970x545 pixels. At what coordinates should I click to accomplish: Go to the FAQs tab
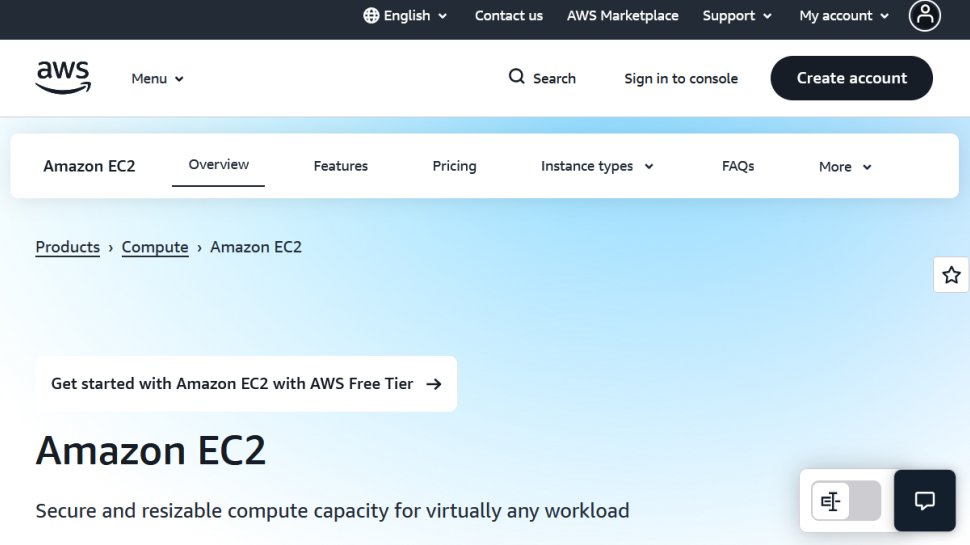(x=738, y=166)
